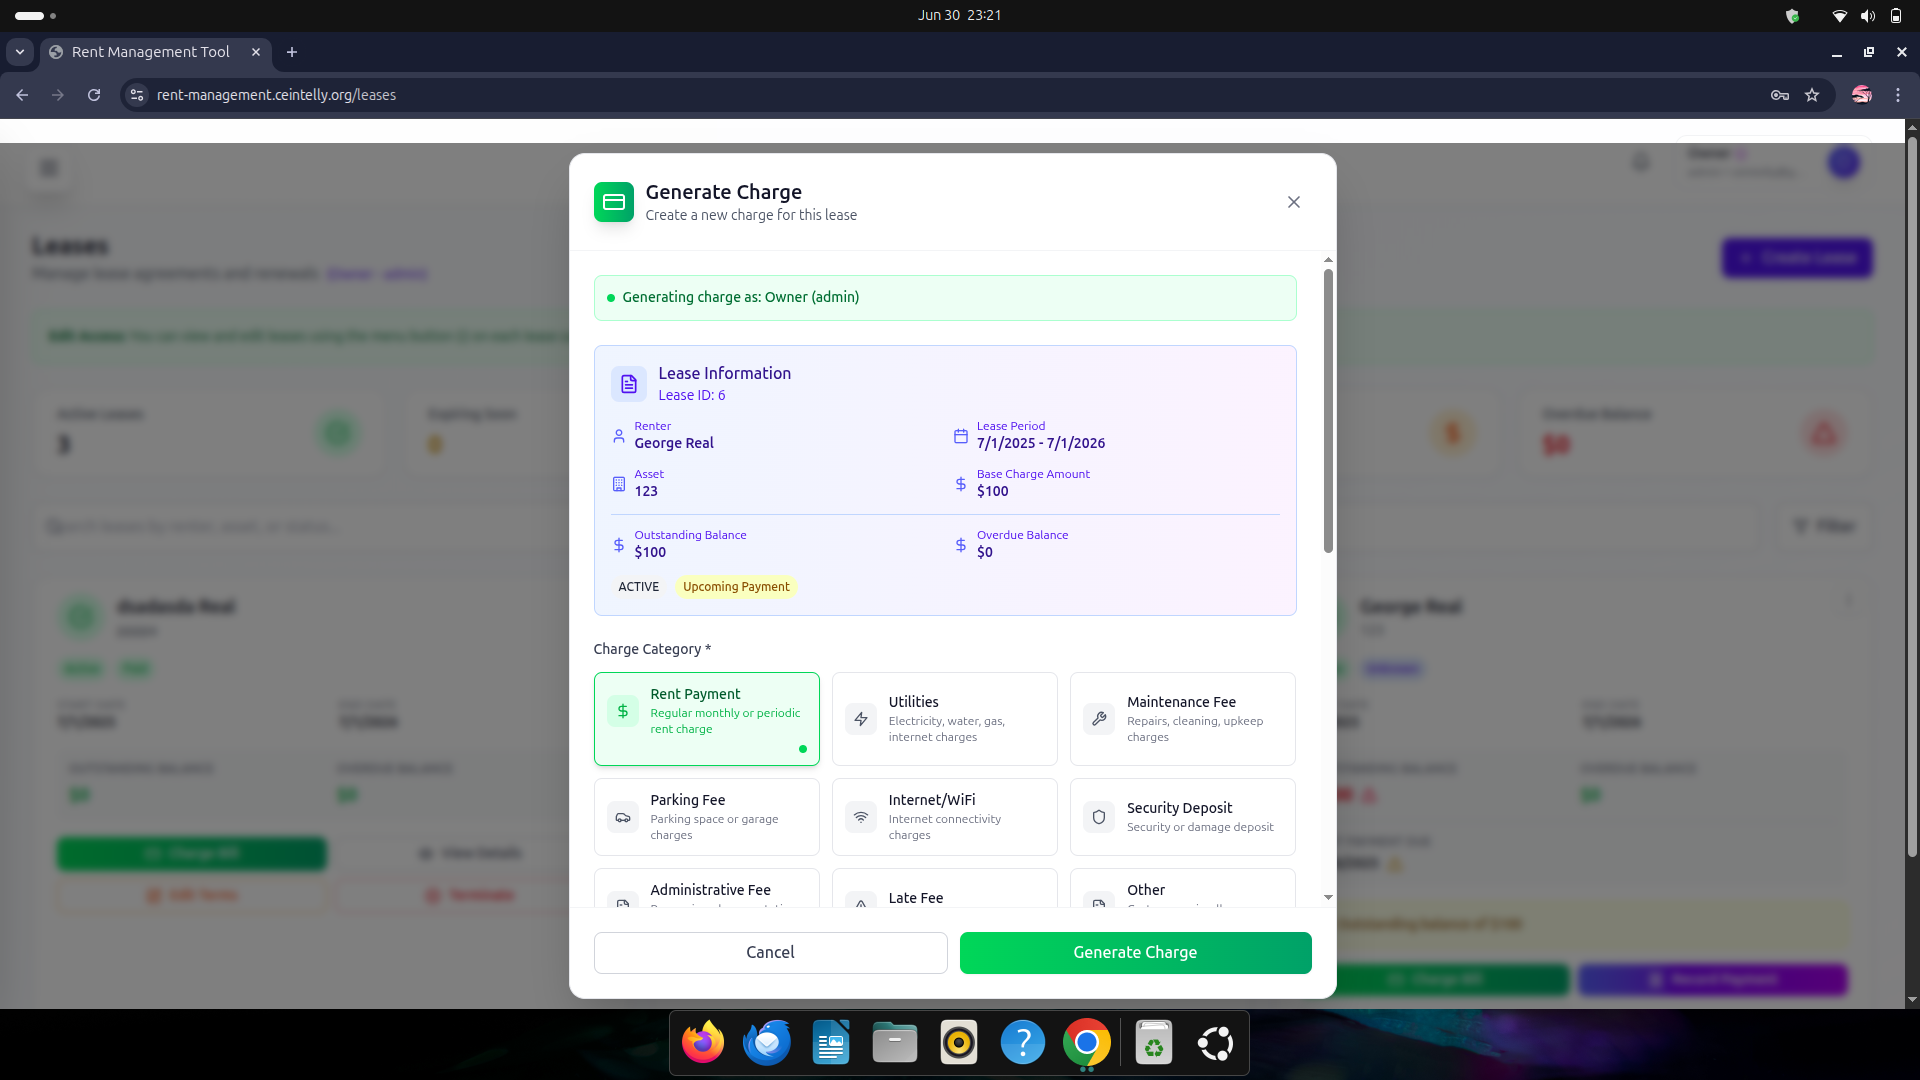Viewport: 1920px width, 1080px height.
Task: Choose the Utilities charge category
Action: click(944, 718)
